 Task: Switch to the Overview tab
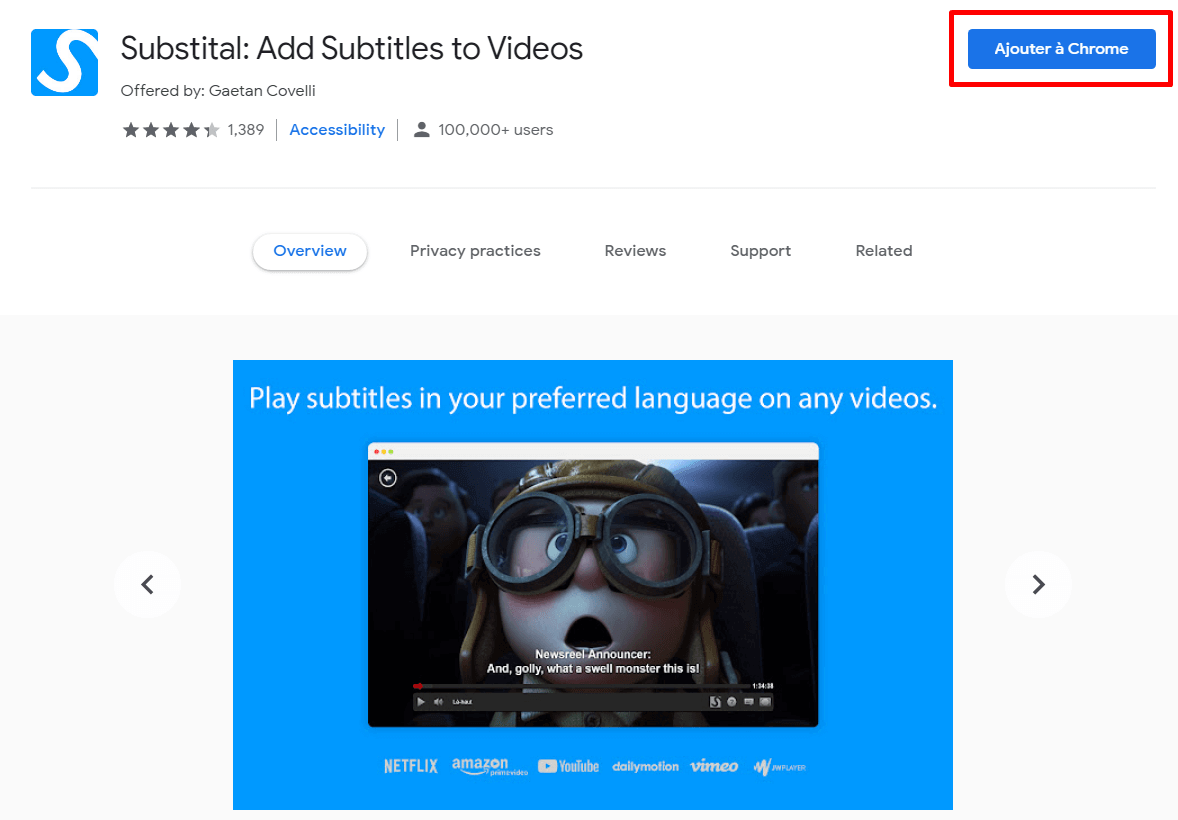310,251
